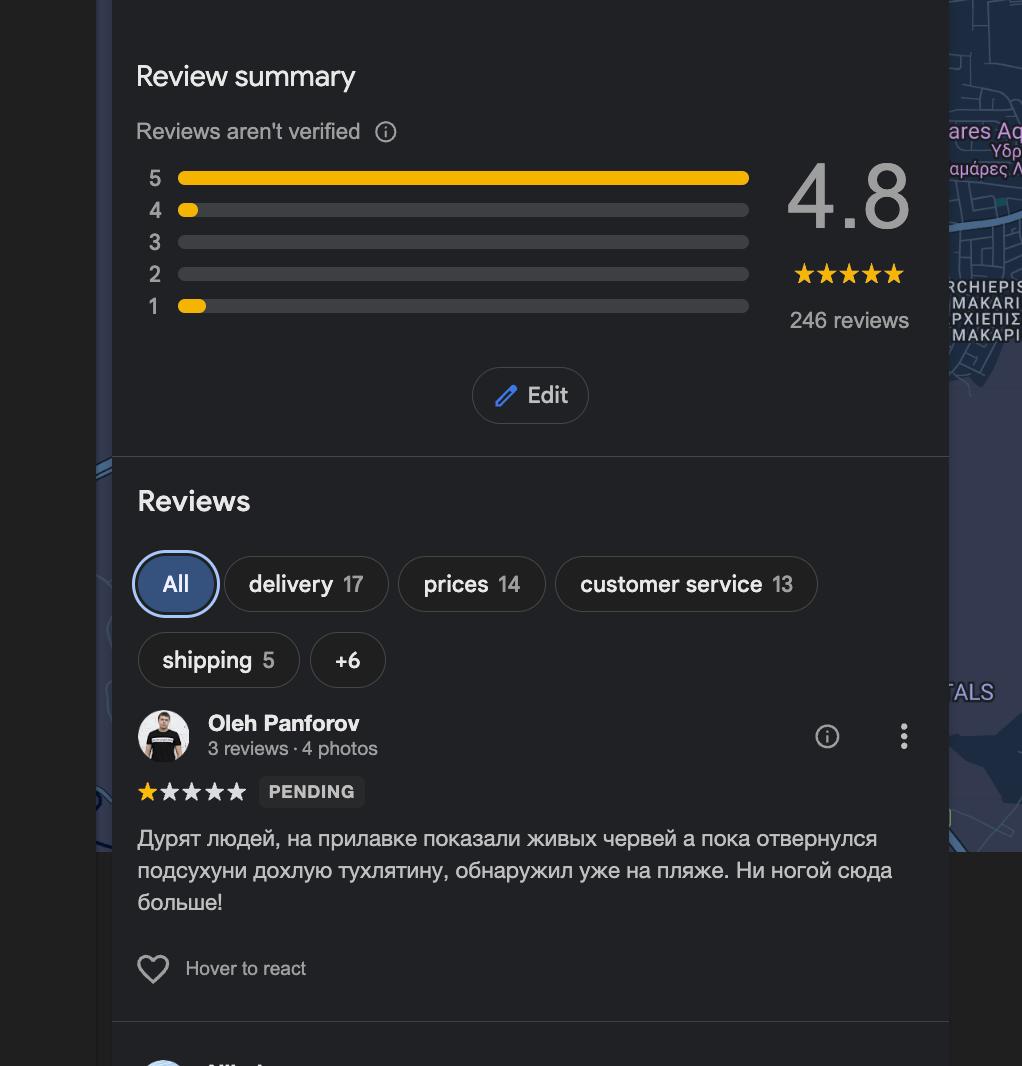Click the one-star rating on Oleh's review
This screenshot has width=1022, height=1066.
click(x=148, y=792)
